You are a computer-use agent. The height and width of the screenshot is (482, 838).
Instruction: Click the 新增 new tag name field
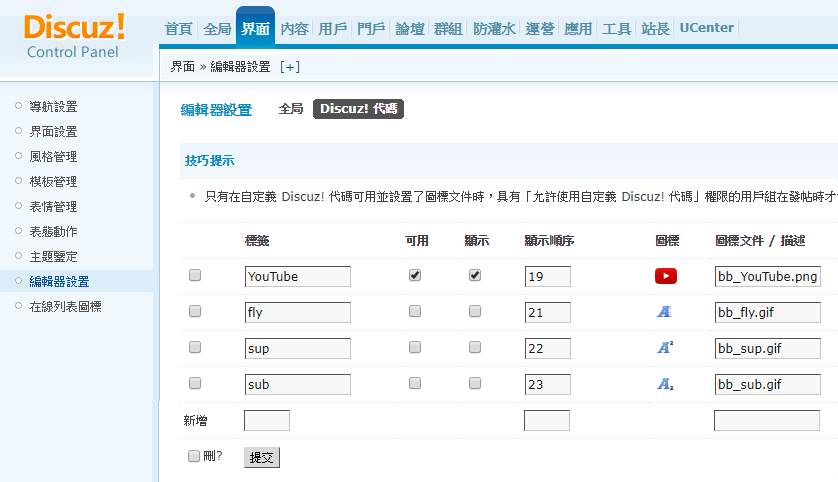point(267,421)
